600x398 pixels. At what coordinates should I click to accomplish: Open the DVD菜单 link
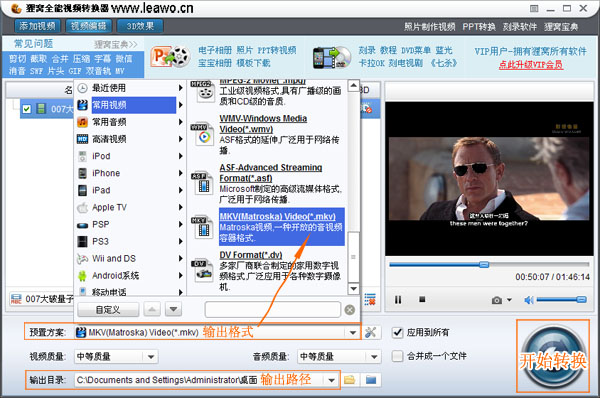416,50
